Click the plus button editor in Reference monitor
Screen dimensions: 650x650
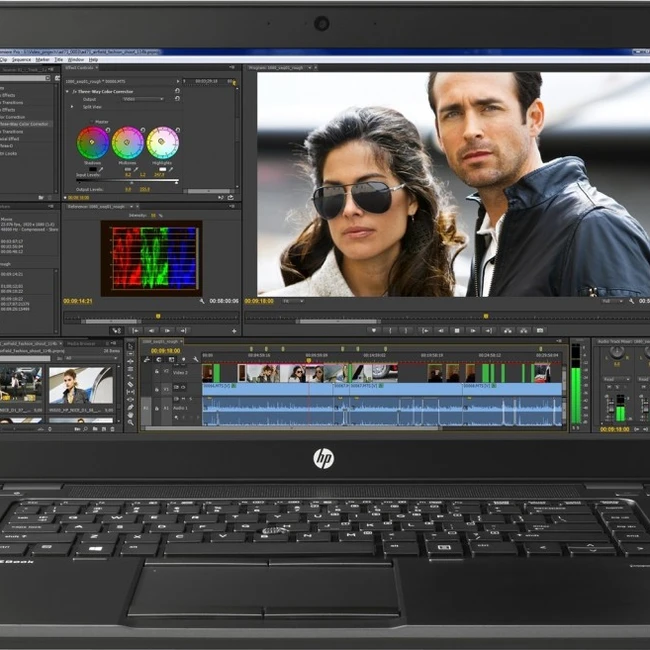tap(234, 331)
